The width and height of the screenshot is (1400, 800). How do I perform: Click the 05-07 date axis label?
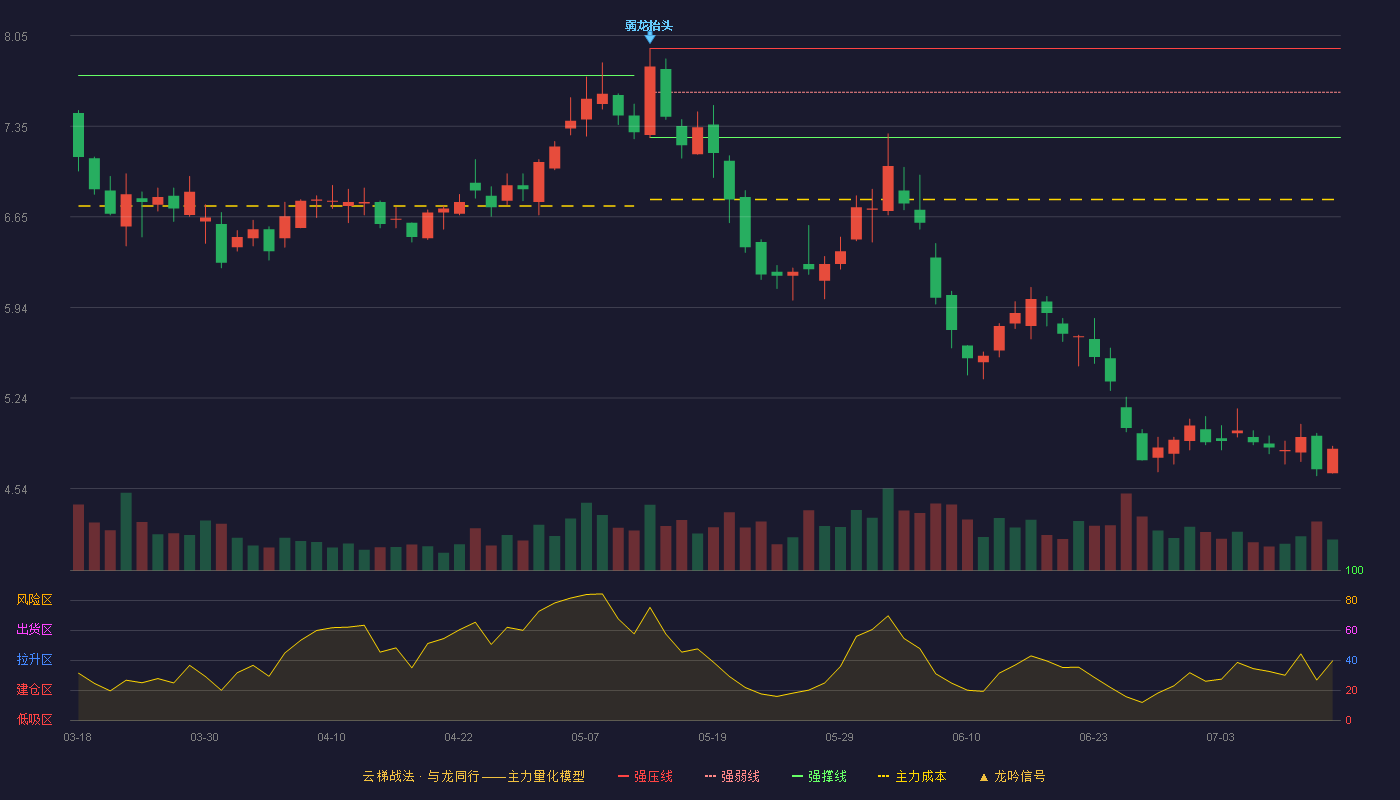pos(585,737)
